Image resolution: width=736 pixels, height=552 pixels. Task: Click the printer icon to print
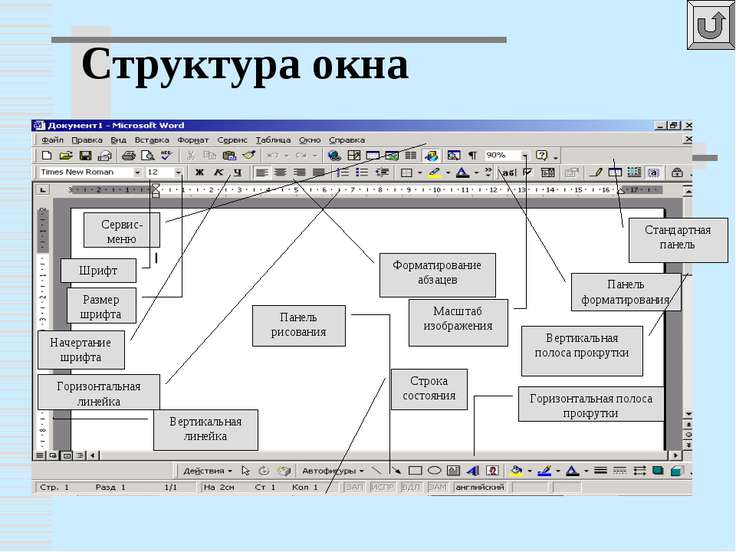point(129,155)
